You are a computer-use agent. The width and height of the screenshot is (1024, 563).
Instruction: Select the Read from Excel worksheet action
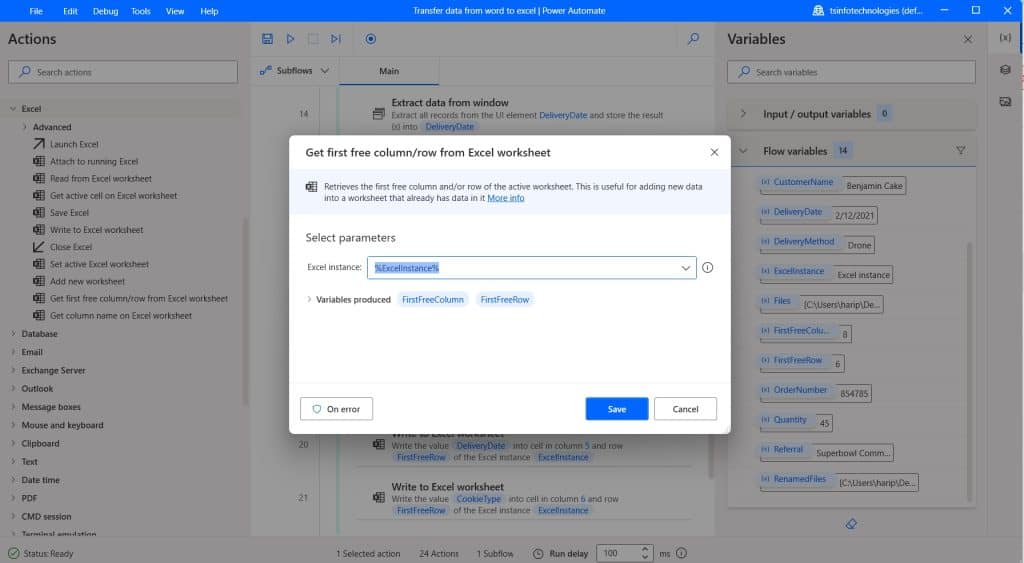tap(101, 178)
